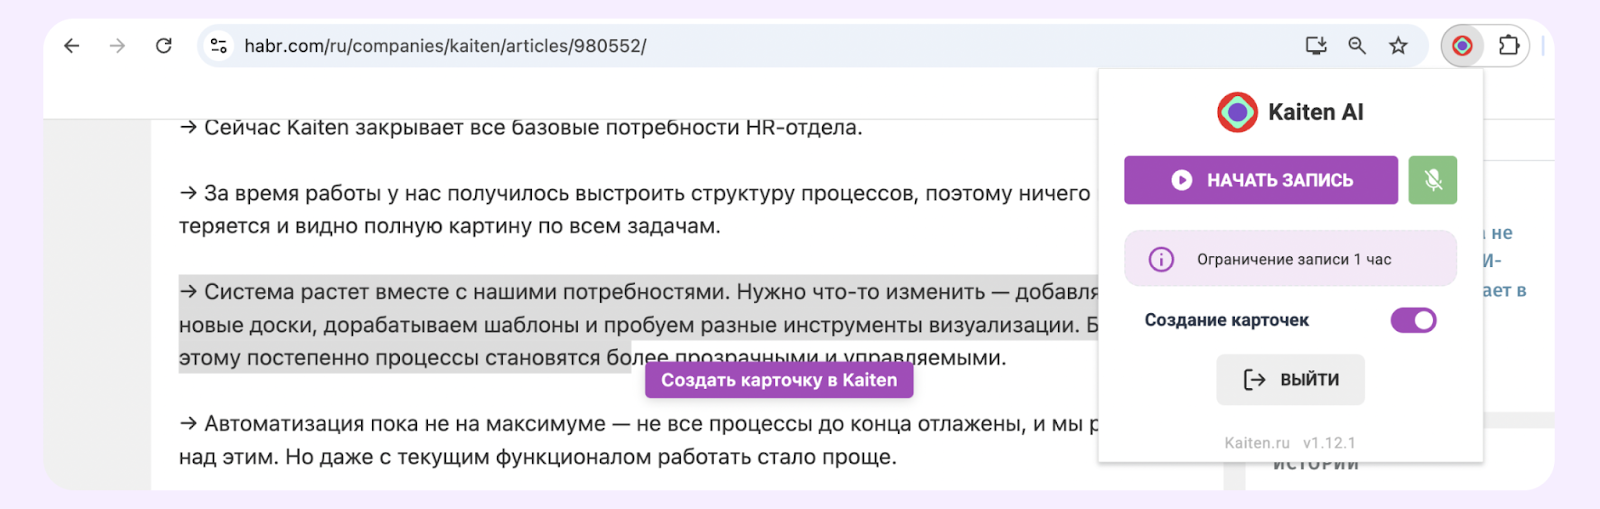Click the browser back arrow

point(72,46)
